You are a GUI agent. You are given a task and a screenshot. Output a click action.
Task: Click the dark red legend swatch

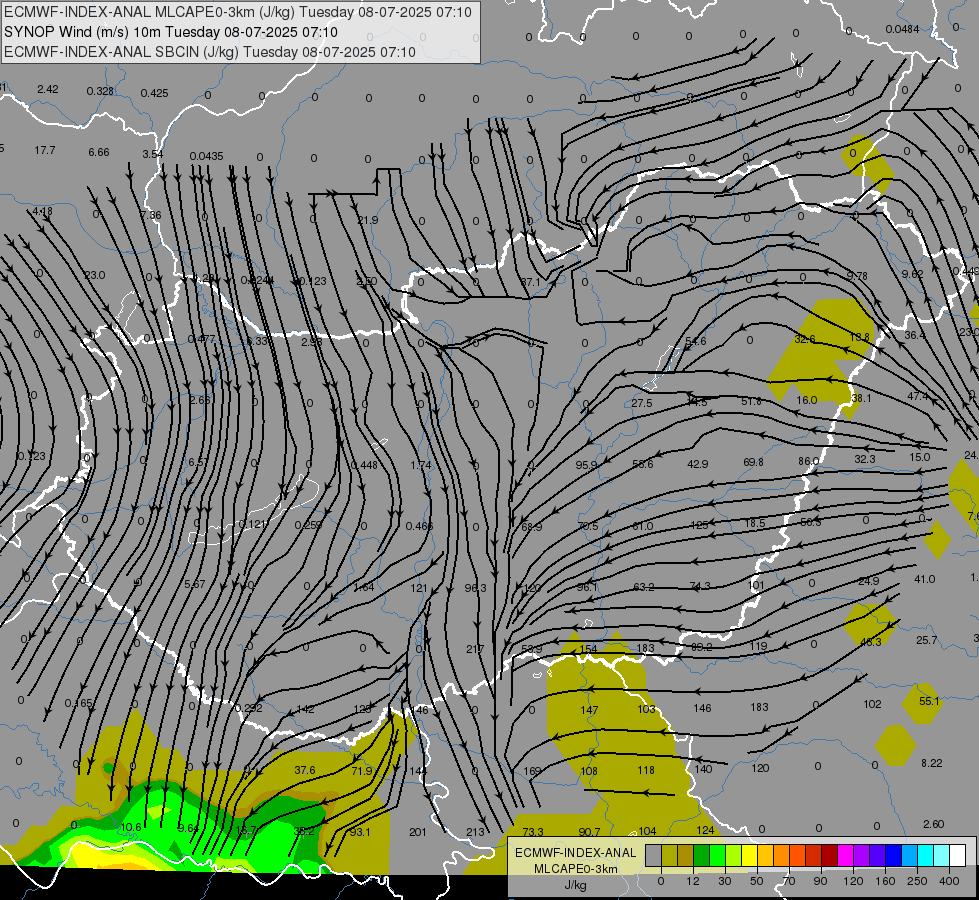coord(830,855)
